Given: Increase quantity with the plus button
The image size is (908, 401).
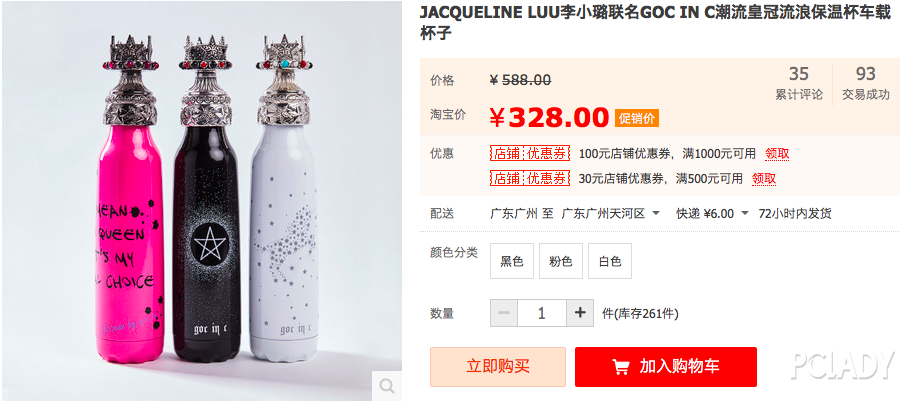Looking at the screenshot, I should coord(580,313).
